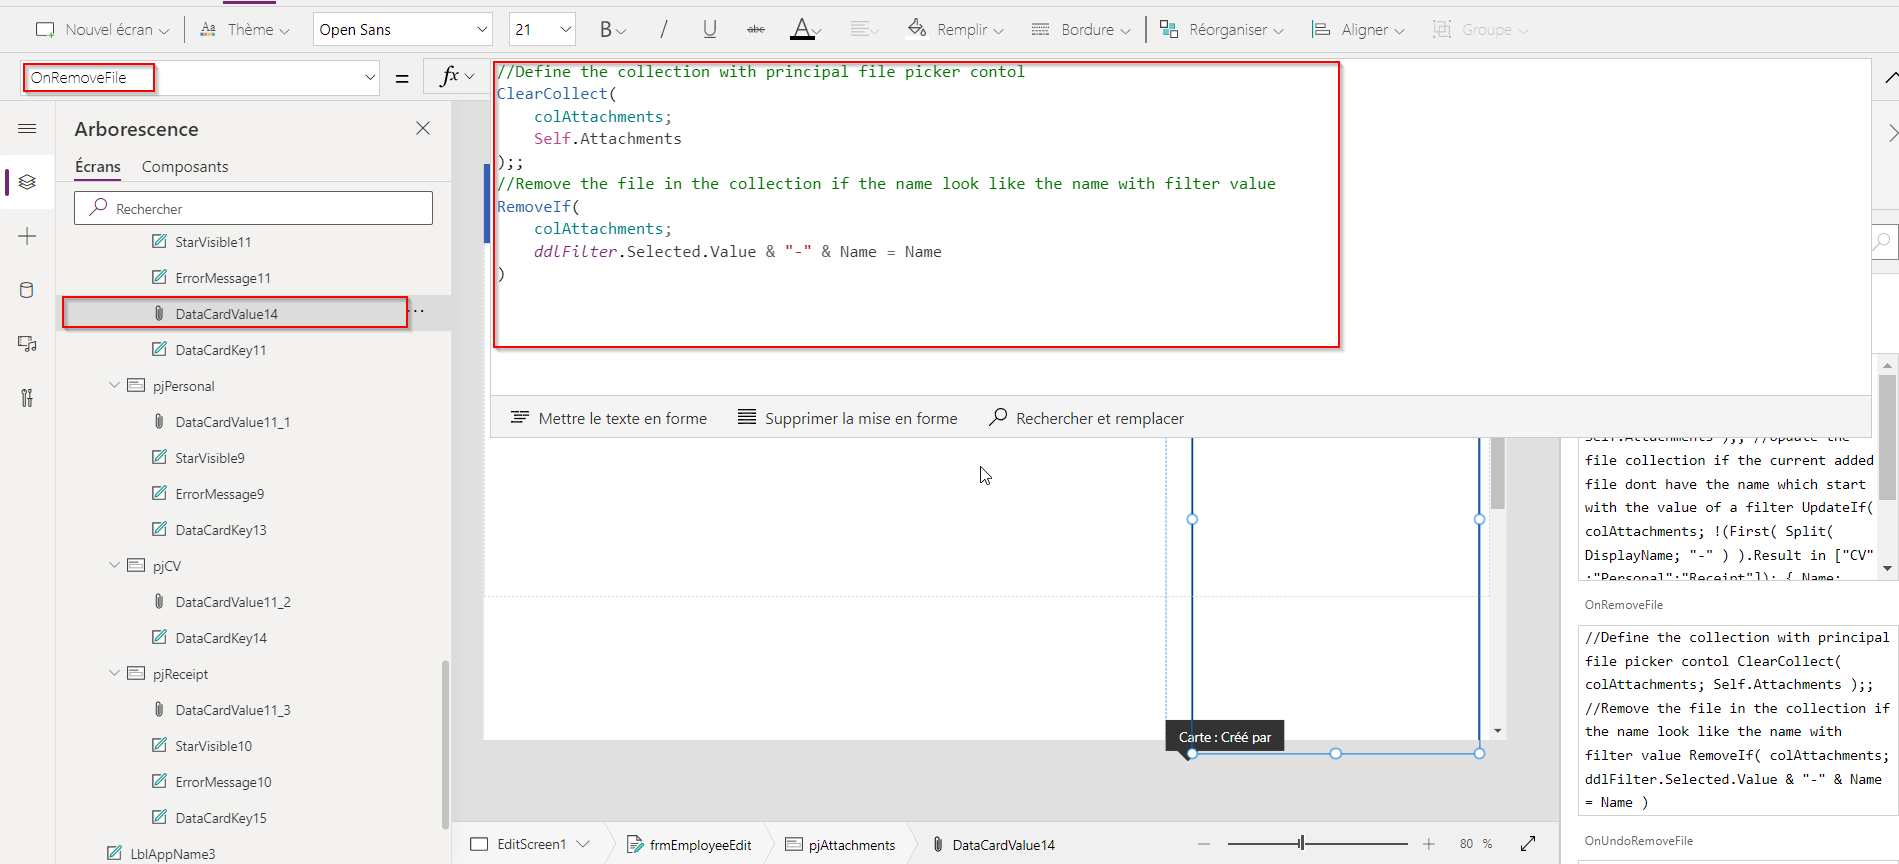Viewport: 1899px width, 864px height.
Task: Open the Advanced tools icon in sidebar
Action: [27, 398]
